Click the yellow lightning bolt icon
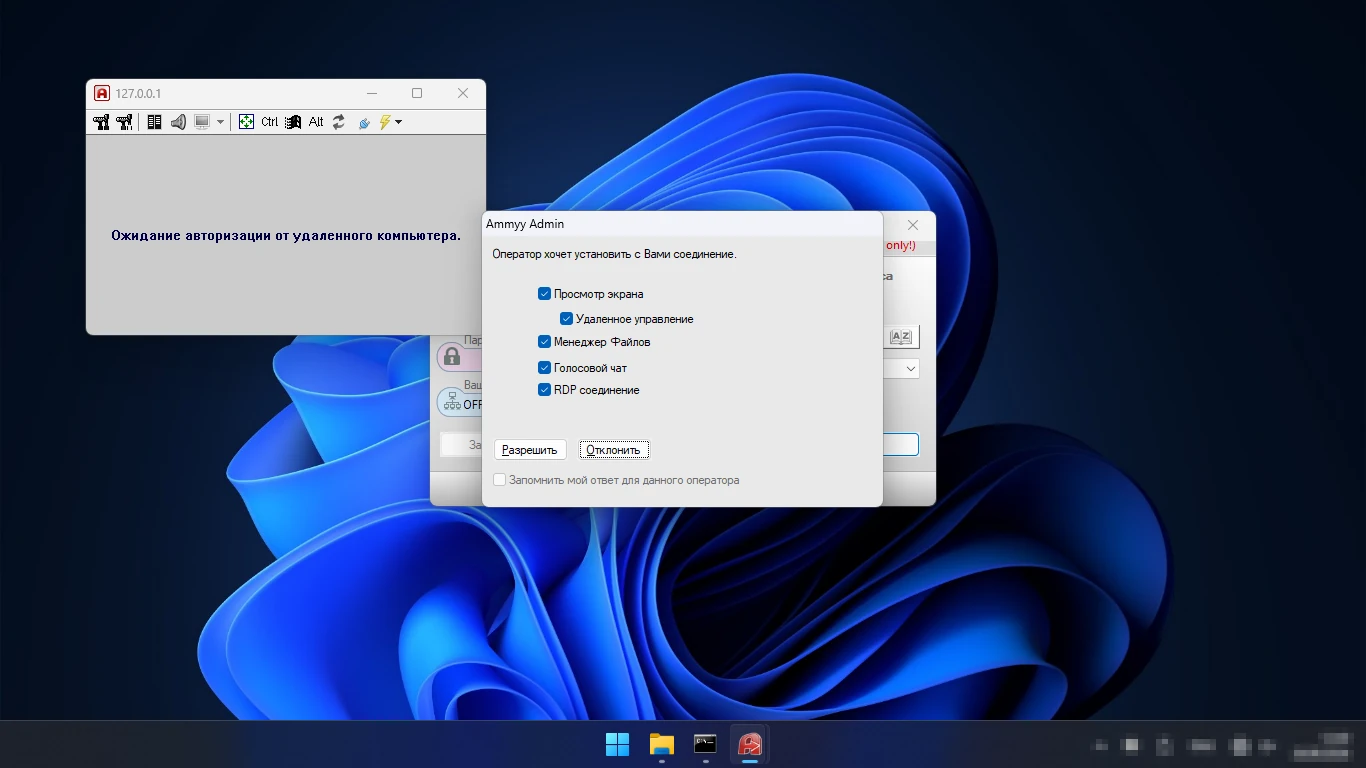1366x768 pixels. (x=385, y=122)
